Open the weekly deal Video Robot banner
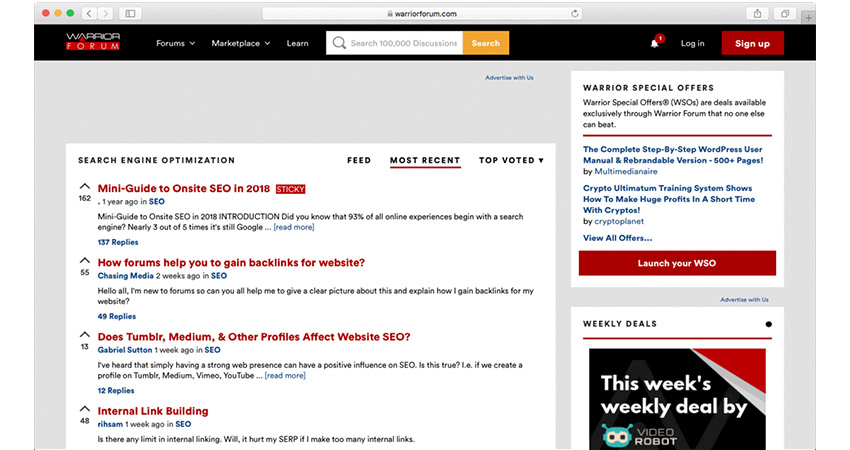Image resolution: width=850 pixels, height=450 pixels. tap(677, 399)
